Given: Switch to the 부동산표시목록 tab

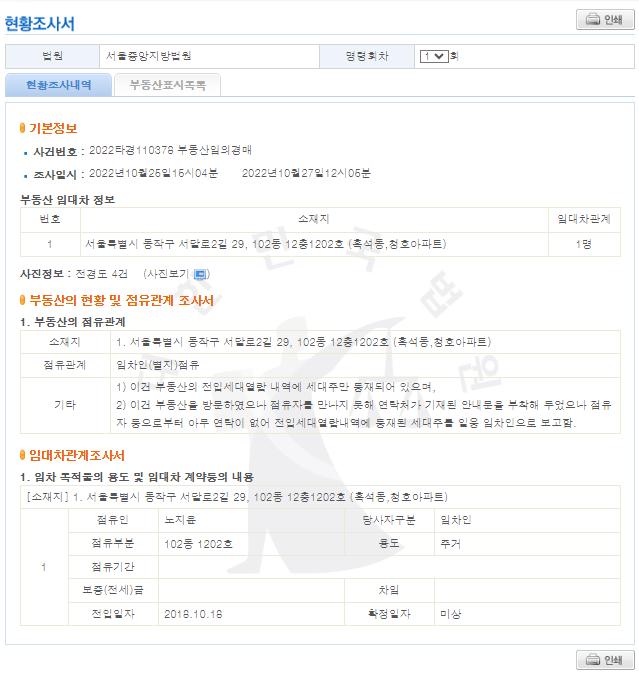Looking at the screenshot, I should pyautogui.click(x=167, y=85).
